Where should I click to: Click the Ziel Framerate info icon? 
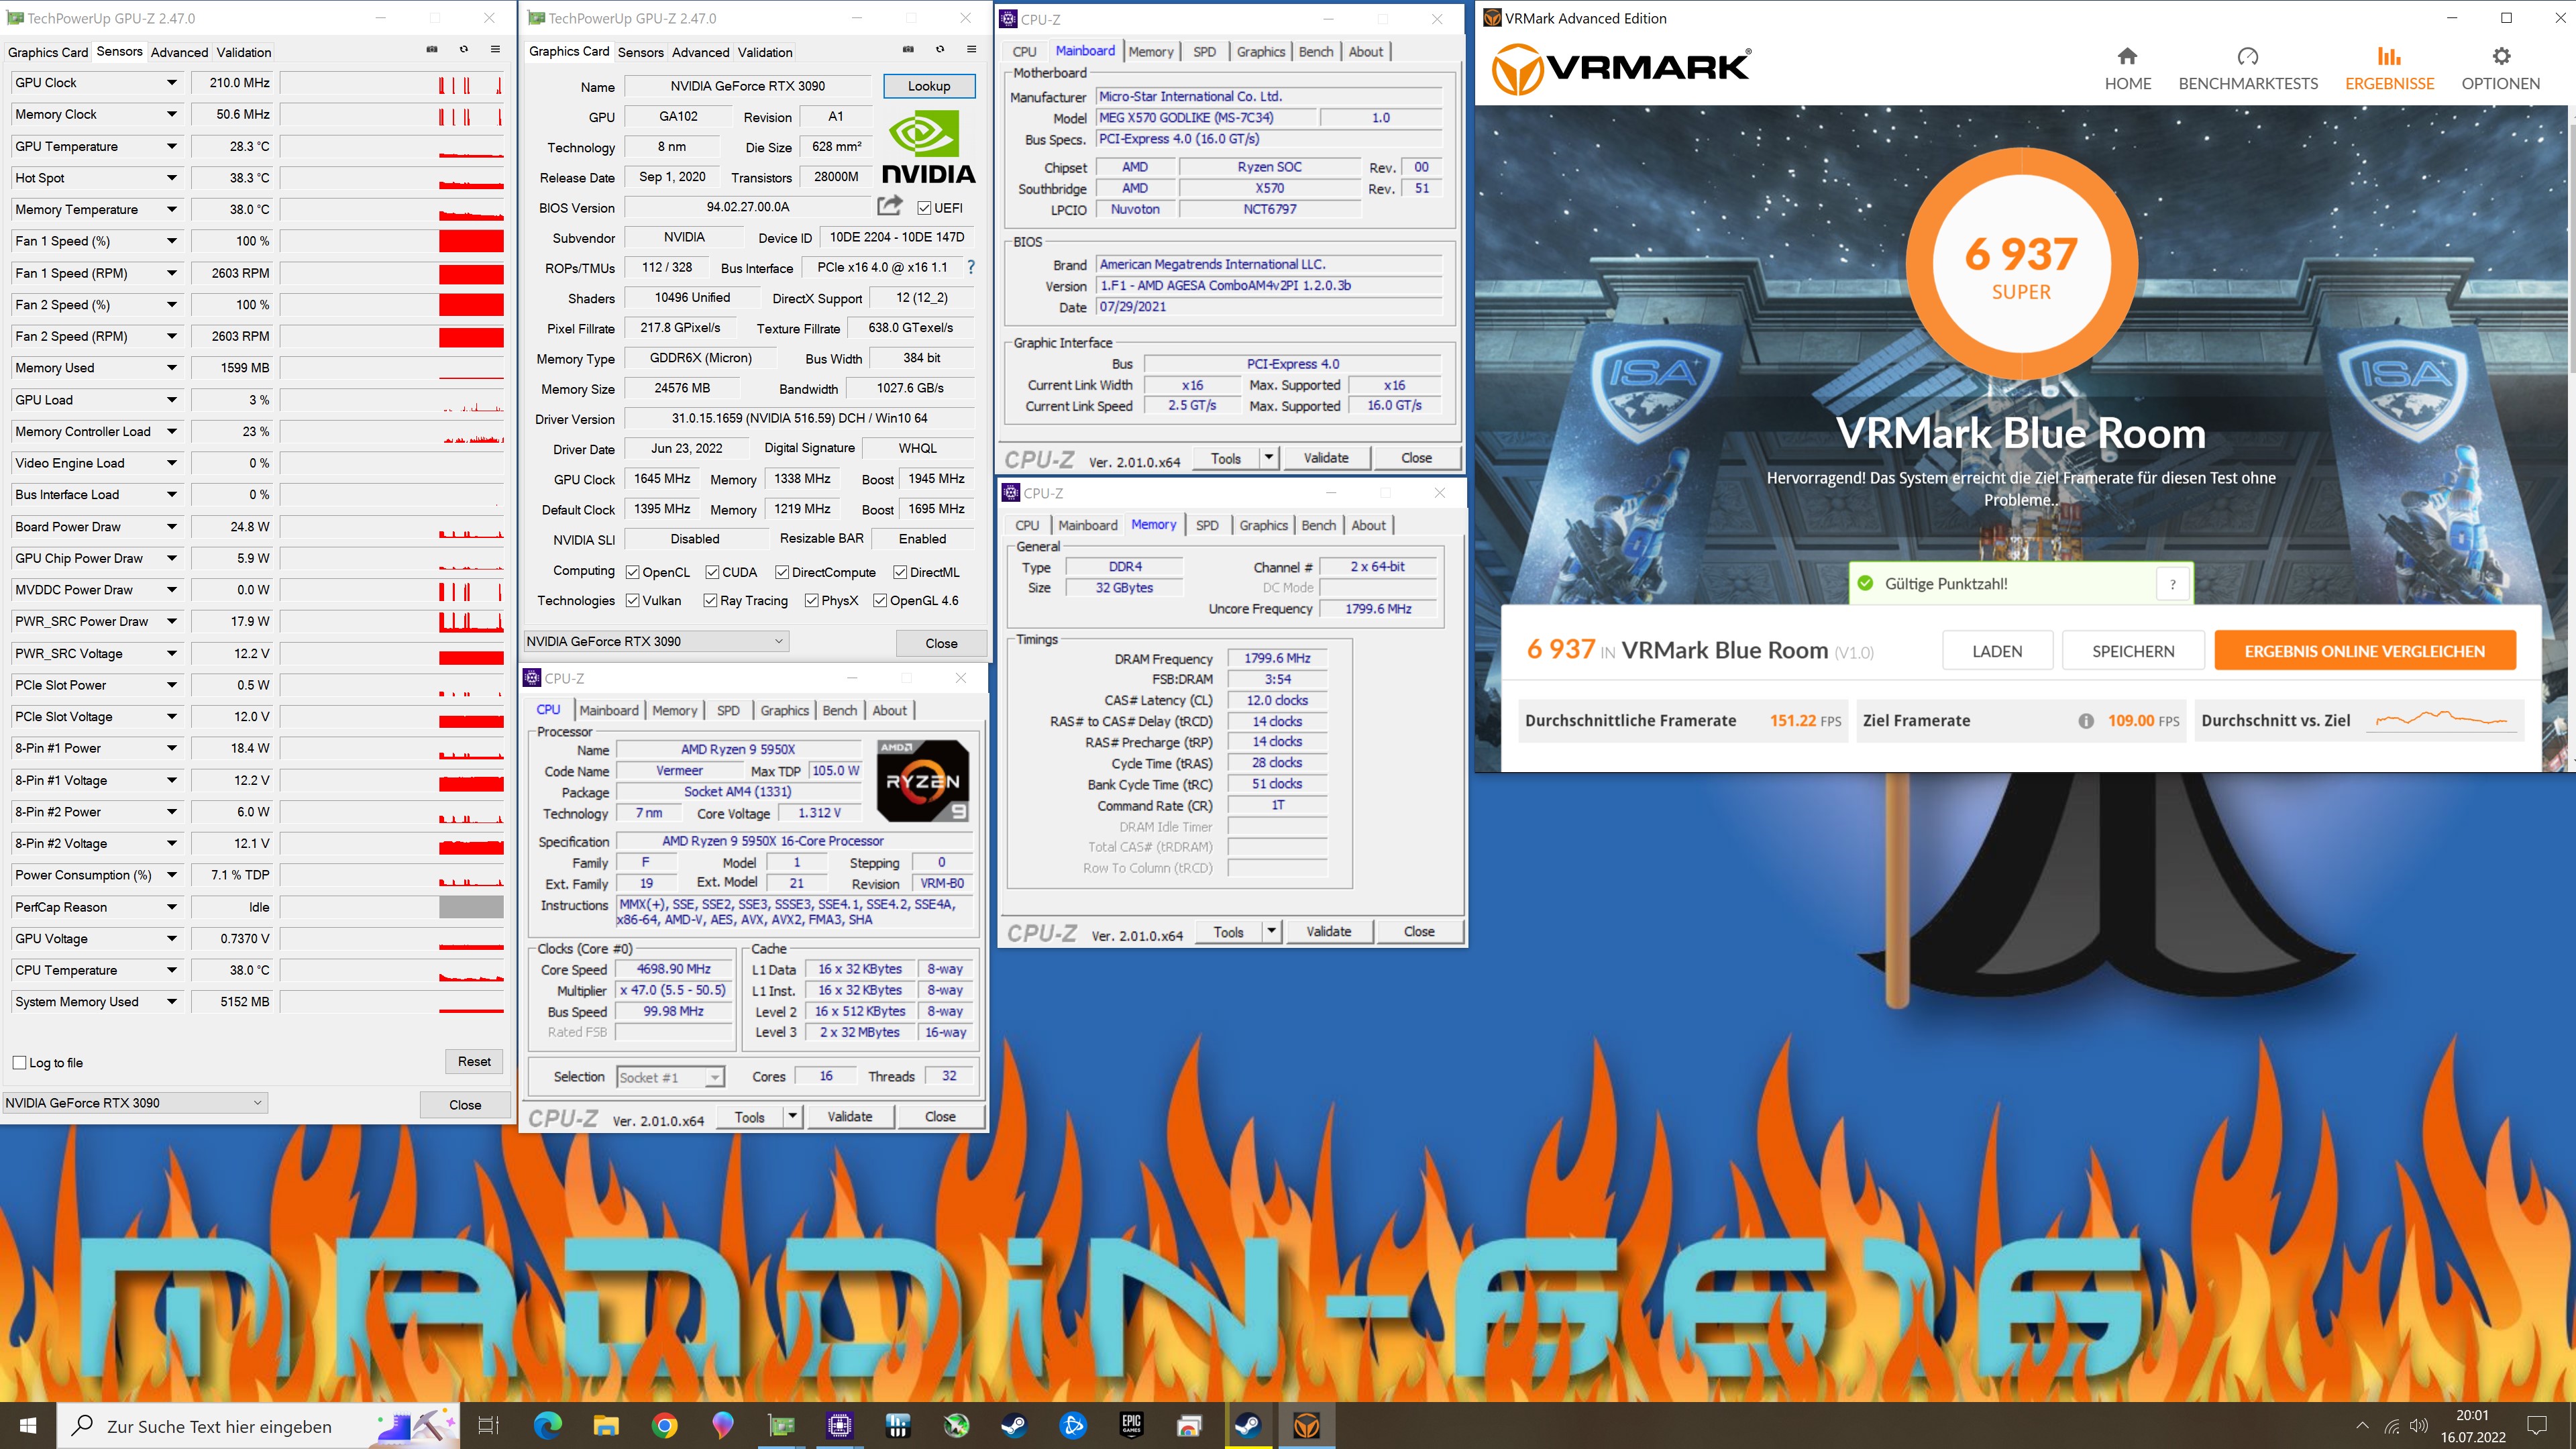click(x=2086, y=721)
